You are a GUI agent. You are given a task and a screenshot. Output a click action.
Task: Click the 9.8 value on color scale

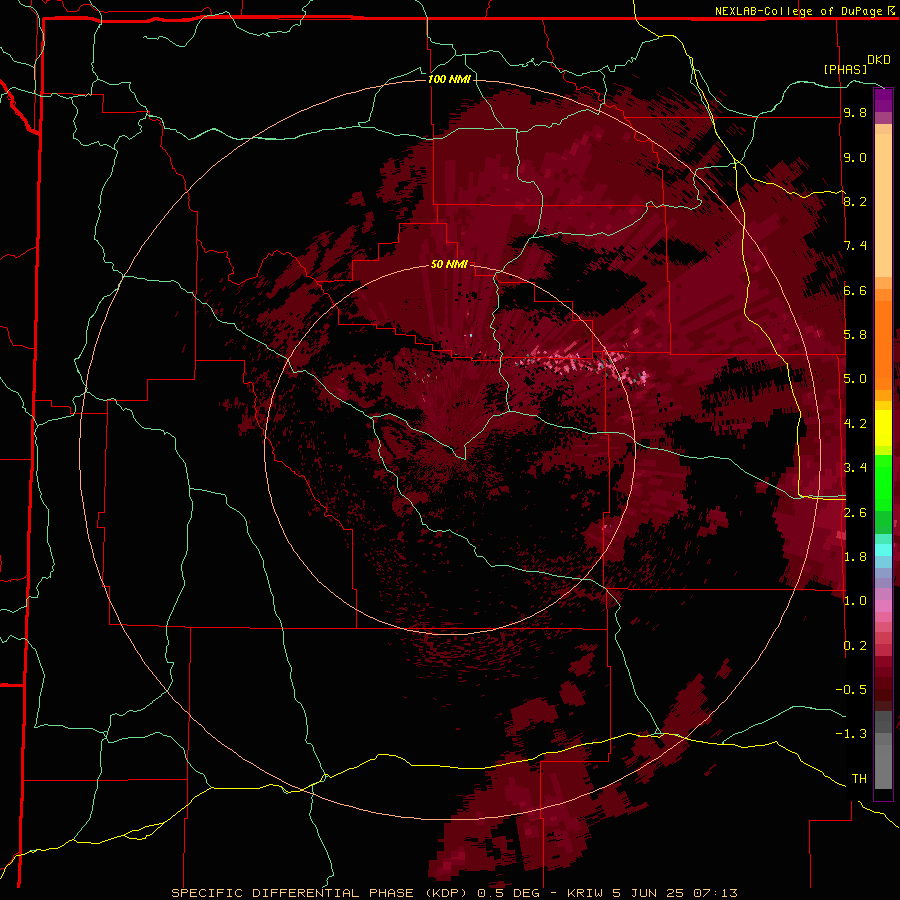[855, 112]
